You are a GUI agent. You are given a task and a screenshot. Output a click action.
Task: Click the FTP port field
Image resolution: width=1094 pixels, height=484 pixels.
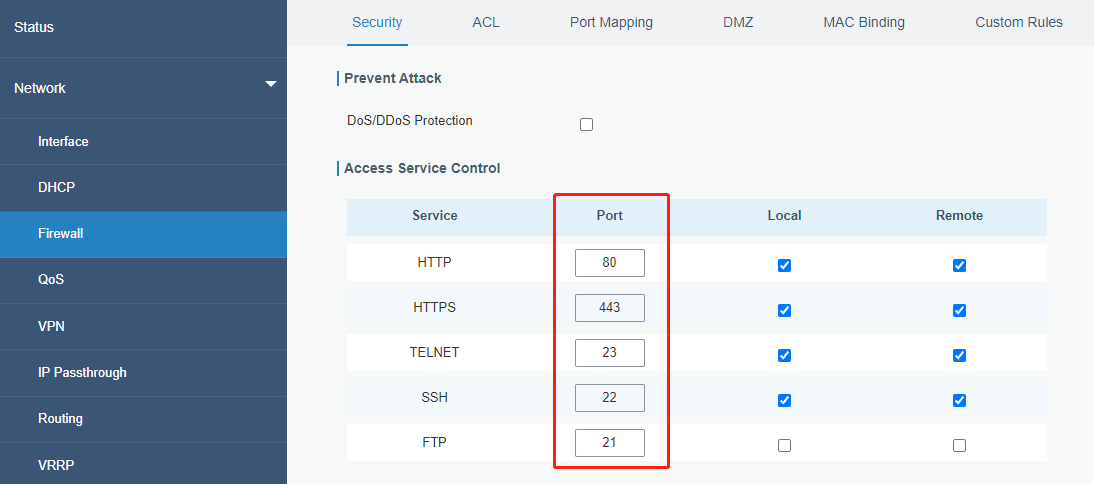pyautogui.click(x=610, y=443)
